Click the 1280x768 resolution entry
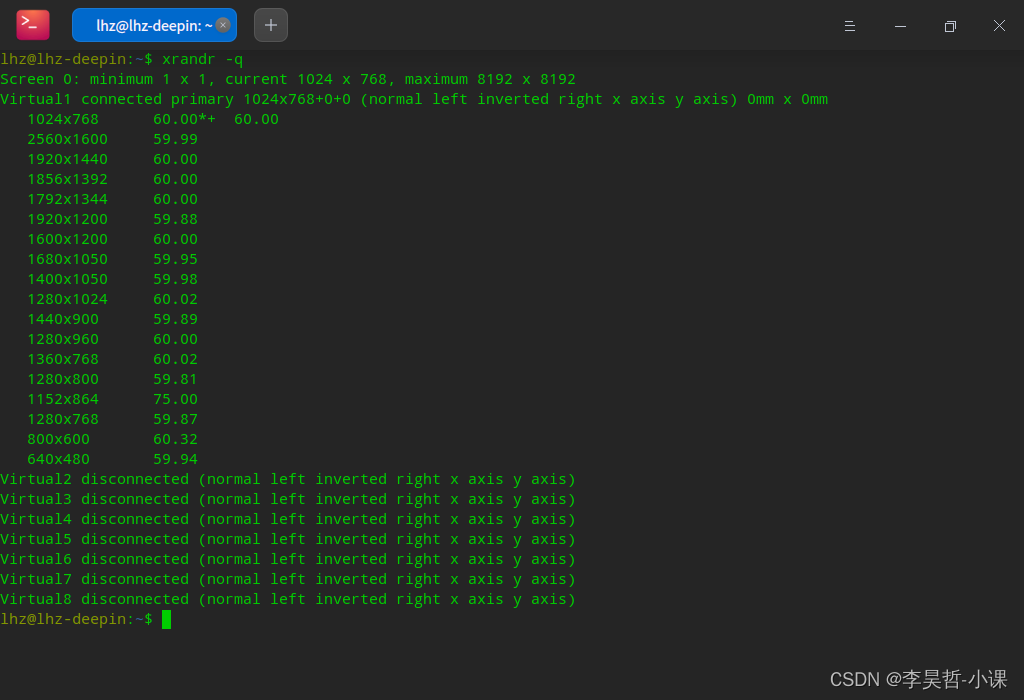The height and width of the screenshot is (700, 1024). point(63,419)
